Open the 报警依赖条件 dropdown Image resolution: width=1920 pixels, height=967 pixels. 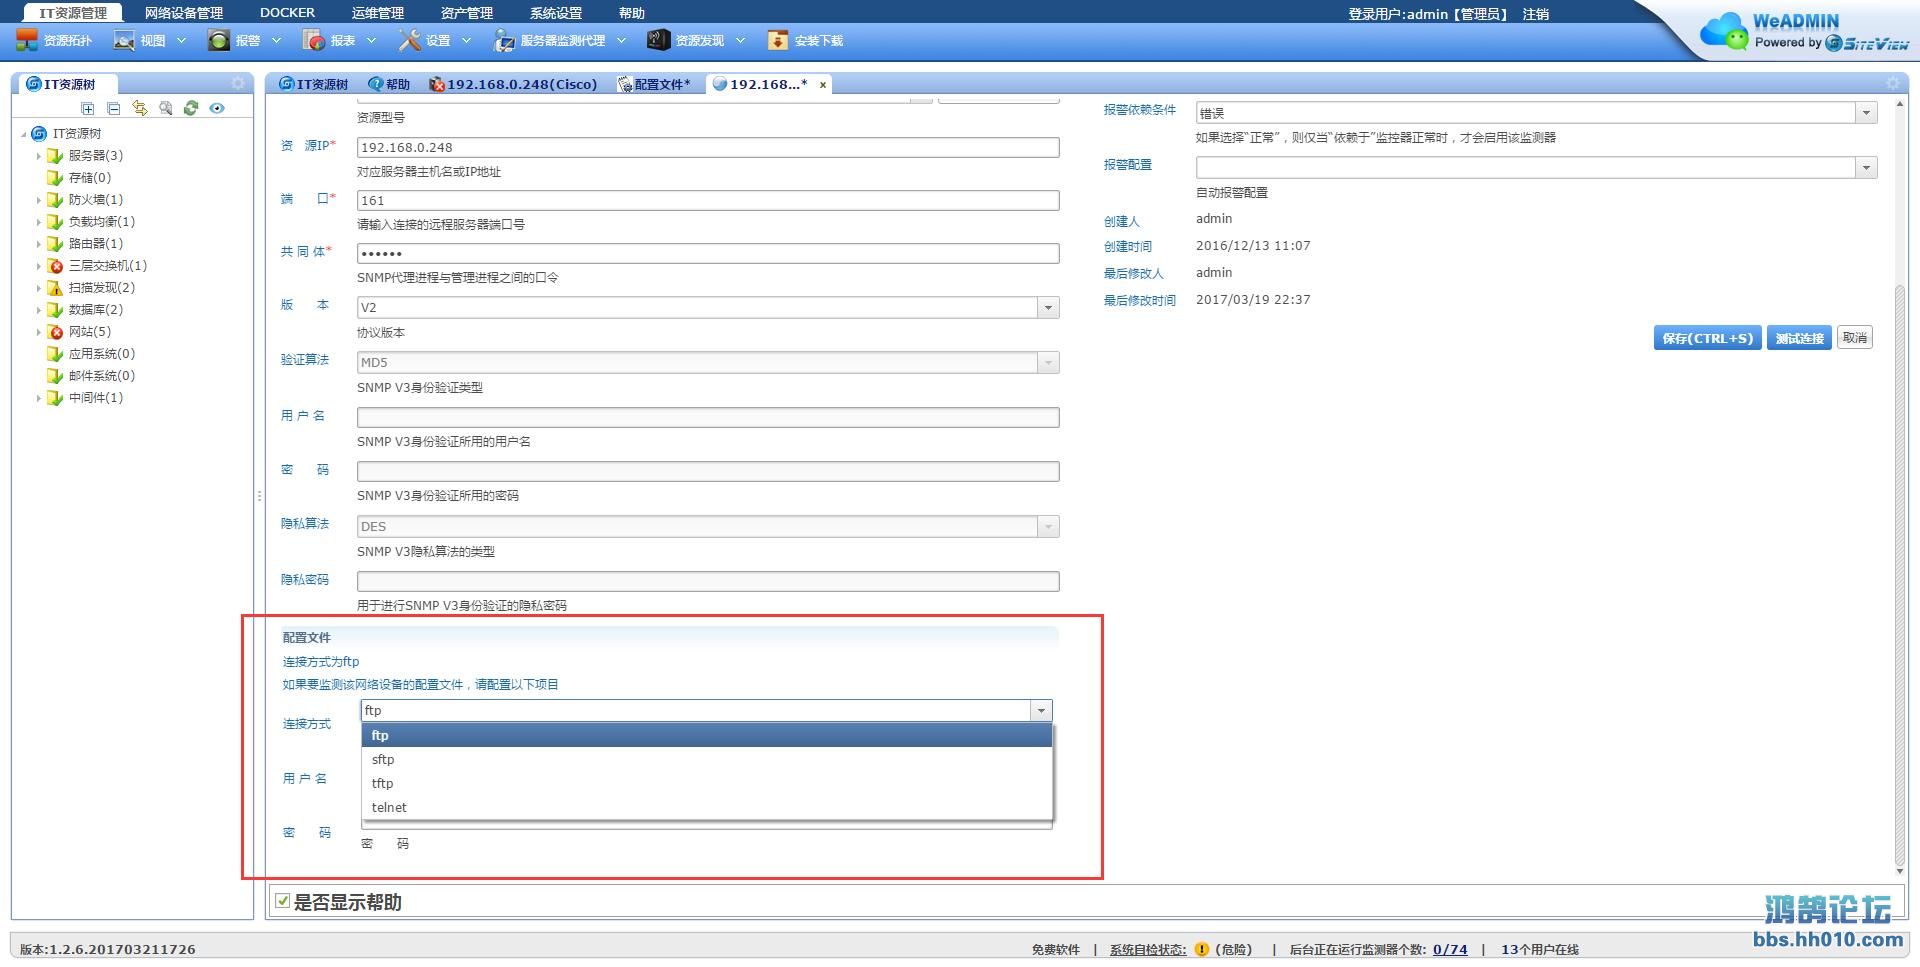[x=1866, y=113]
